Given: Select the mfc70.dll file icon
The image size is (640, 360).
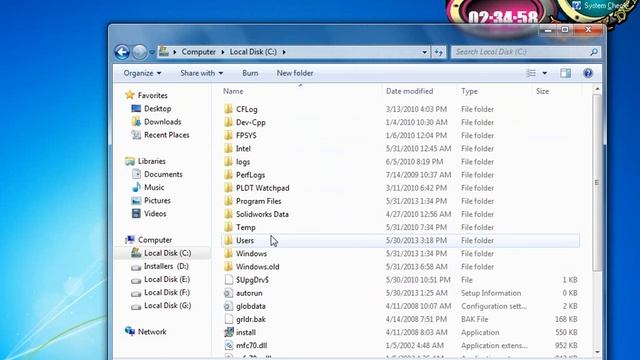Looking at the screenshot, I should (229, 345).
